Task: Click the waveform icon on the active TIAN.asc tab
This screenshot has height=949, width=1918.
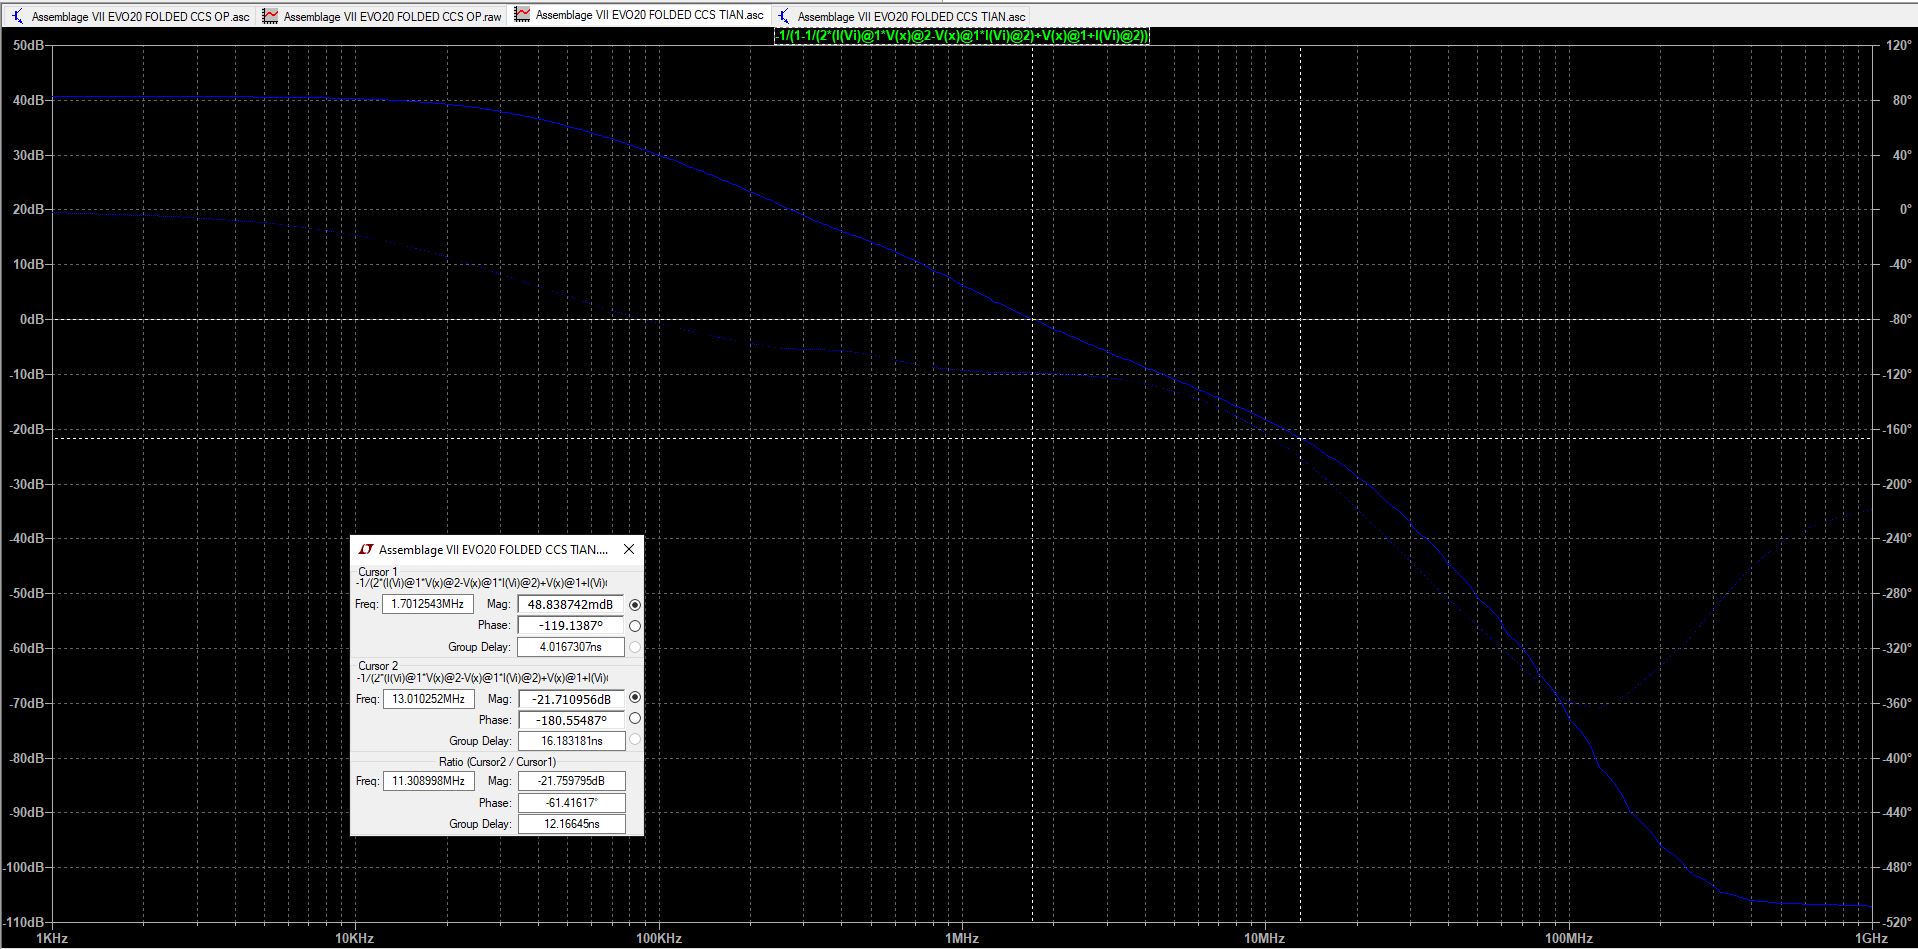Action: tap(522, 15)
